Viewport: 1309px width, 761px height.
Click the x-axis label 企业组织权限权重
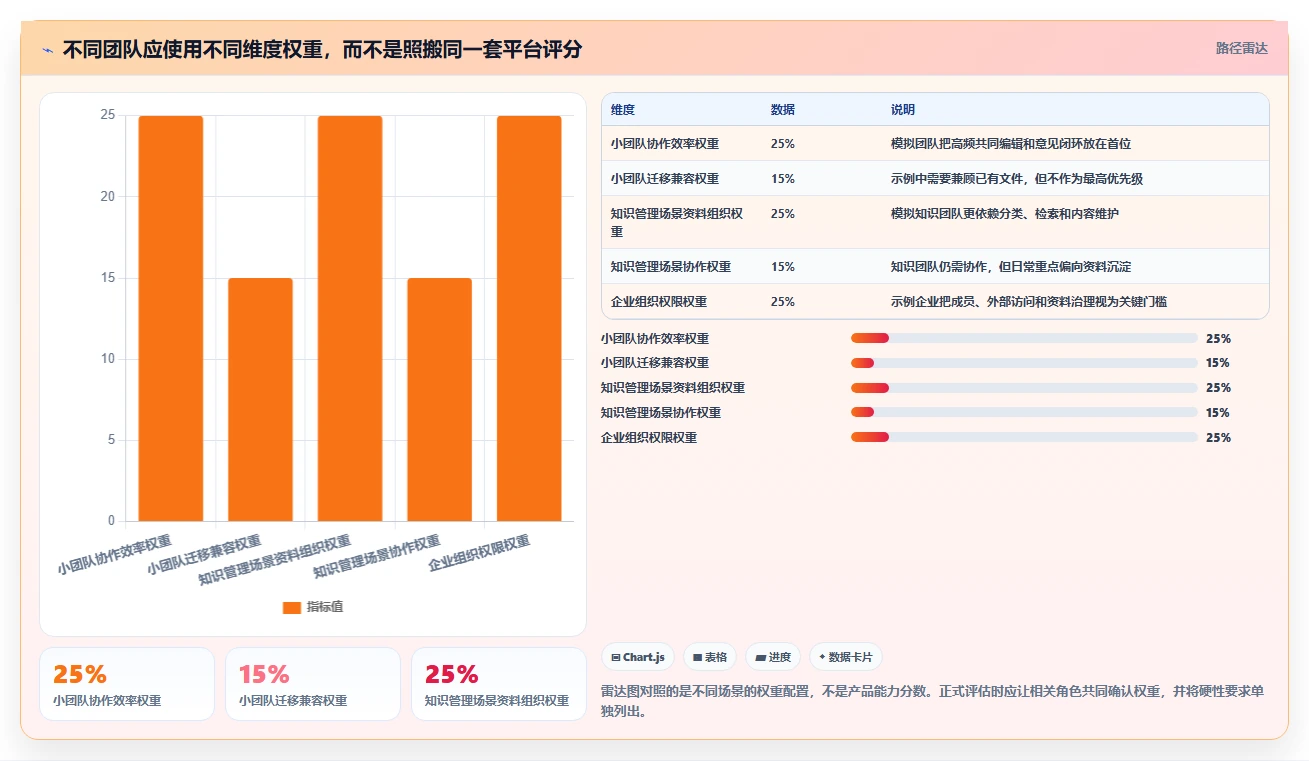[x=480, y=553]
